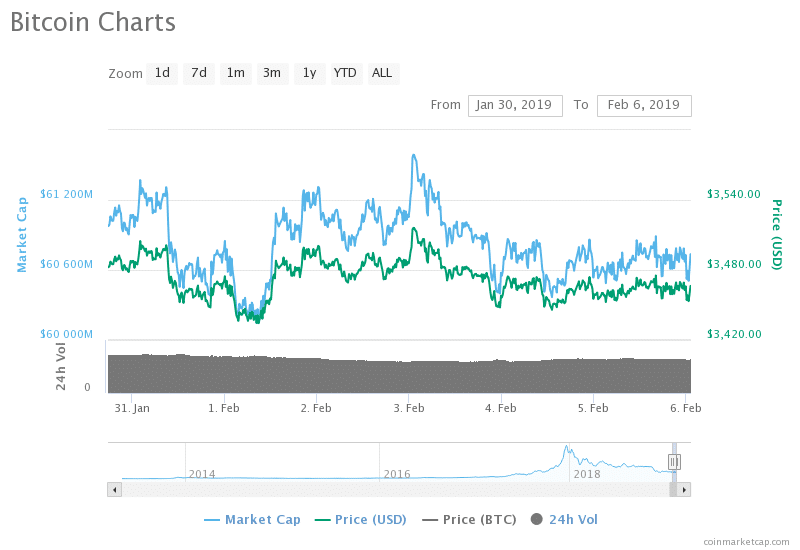The height and width of the screenshot is (550, 800).
Task: Click the $60 000M market cap label
Action: click(x=67, y=334)
